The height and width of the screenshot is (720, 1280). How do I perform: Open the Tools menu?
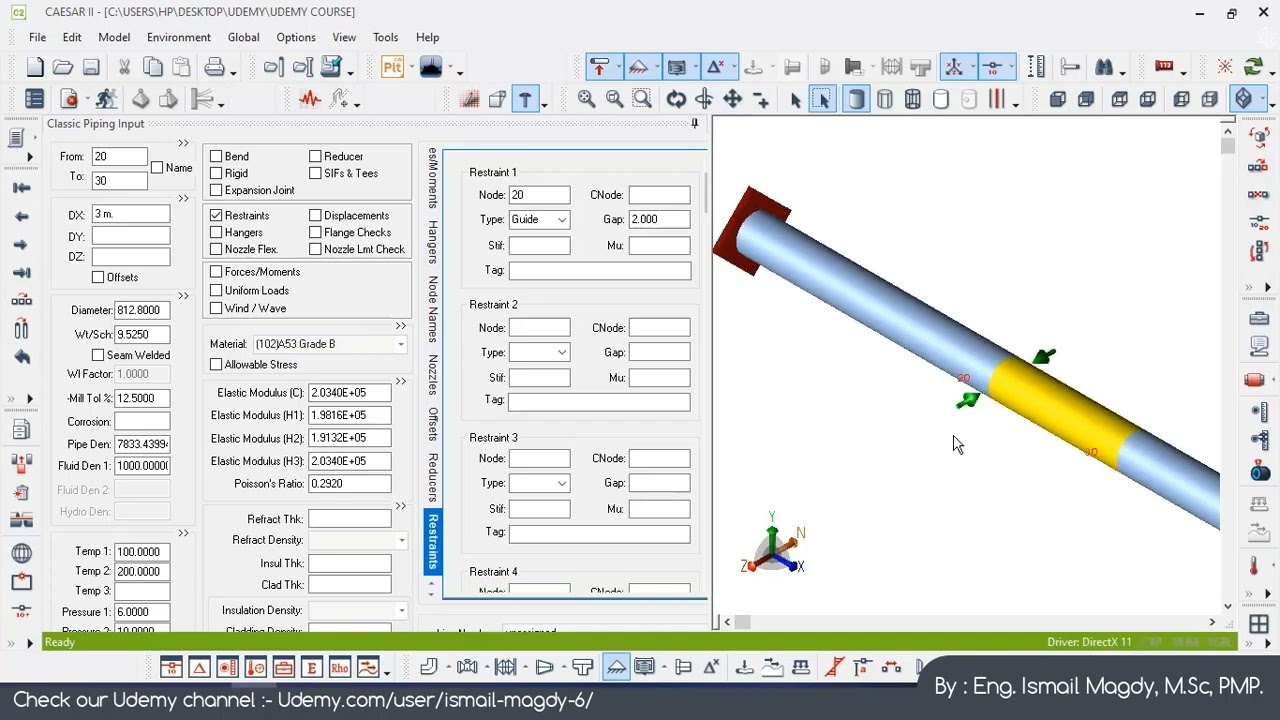click(385, 37)
